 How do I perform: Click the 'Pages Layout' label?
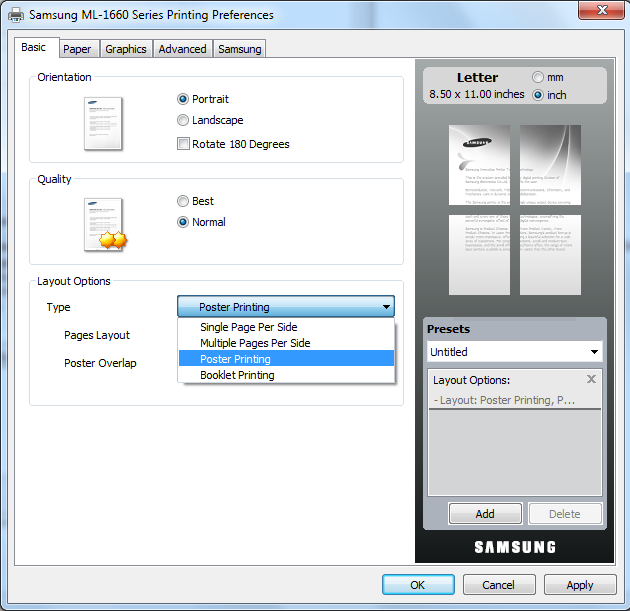click(97, 335)
